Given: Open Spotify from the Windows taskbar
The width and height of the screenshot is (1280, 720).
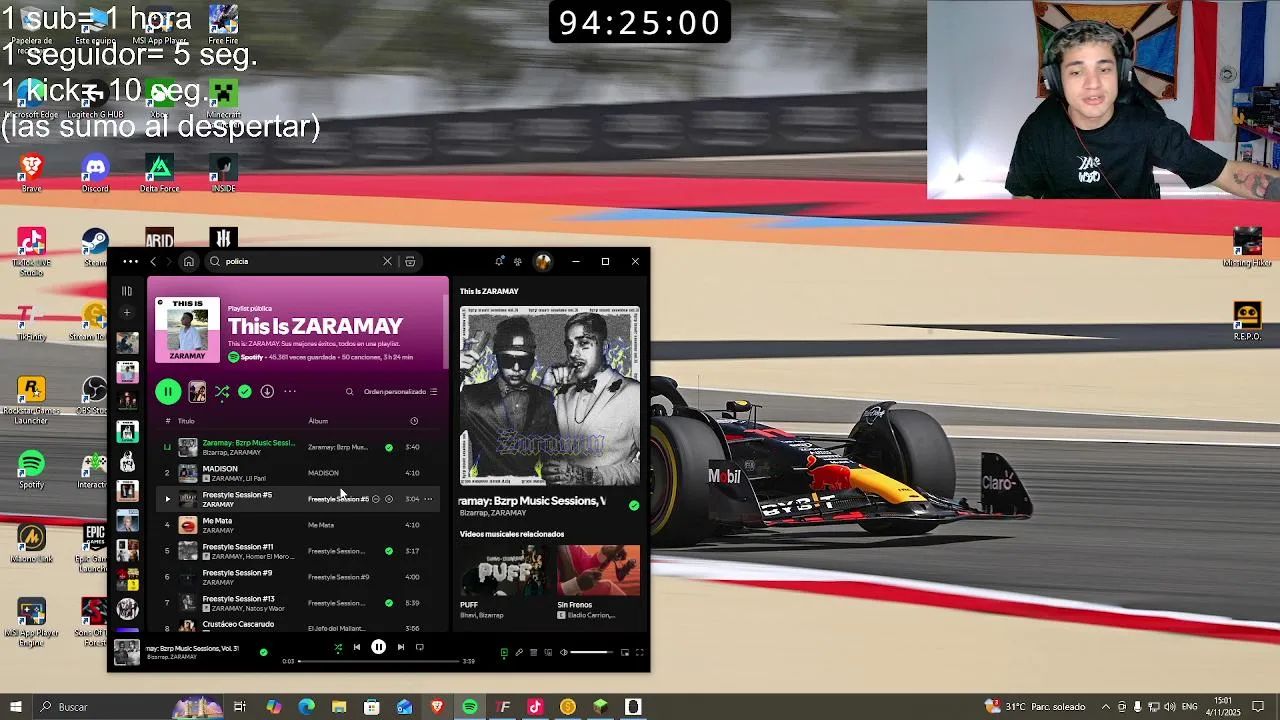Looking at the screenshot, I should 470,707.
